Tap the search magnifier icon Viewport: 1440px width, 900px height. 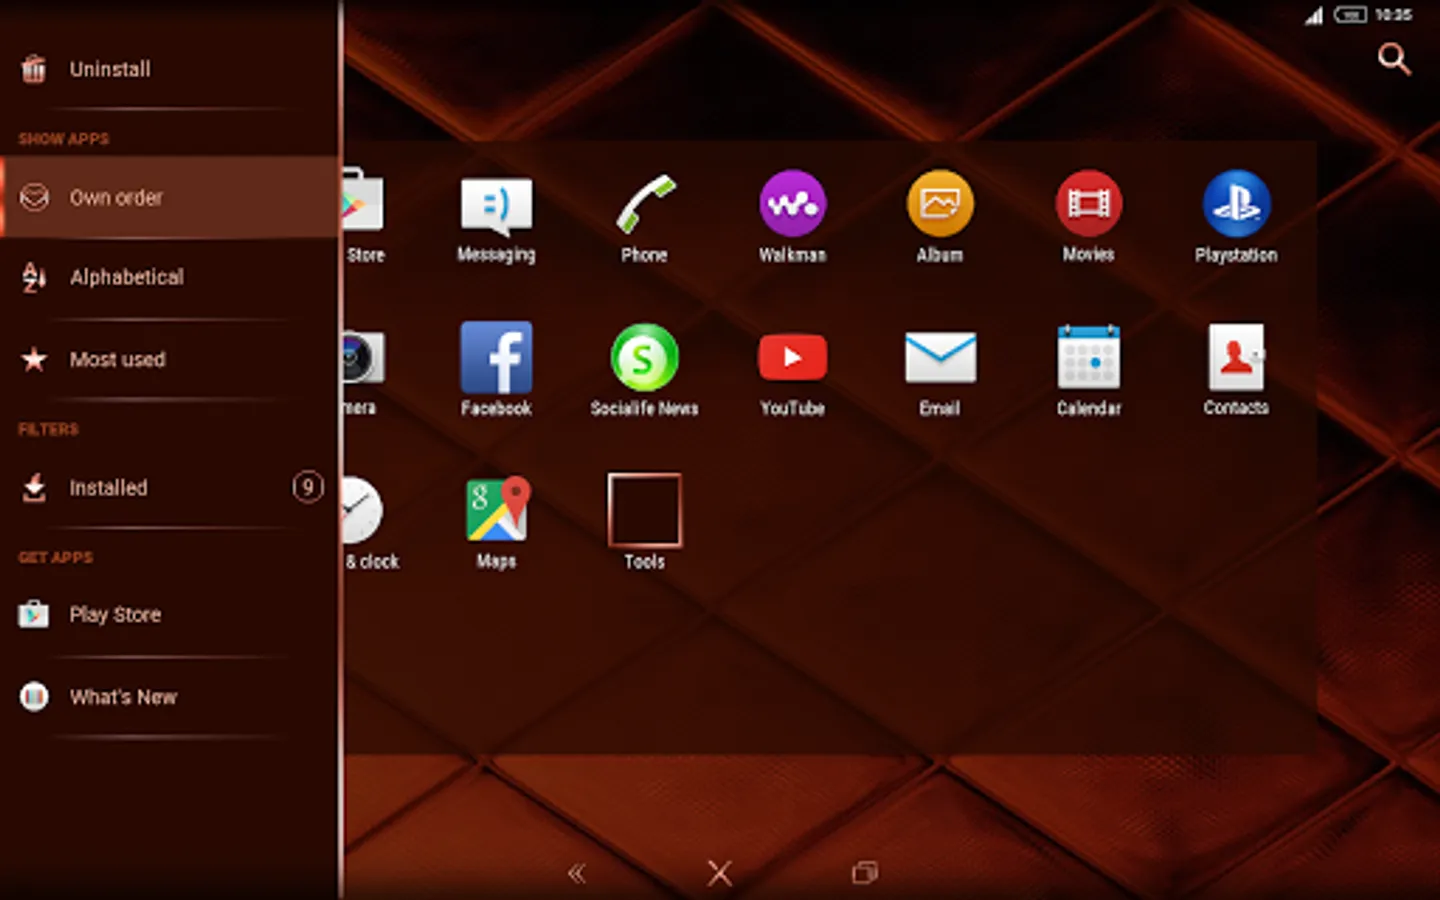point(1394,58)
